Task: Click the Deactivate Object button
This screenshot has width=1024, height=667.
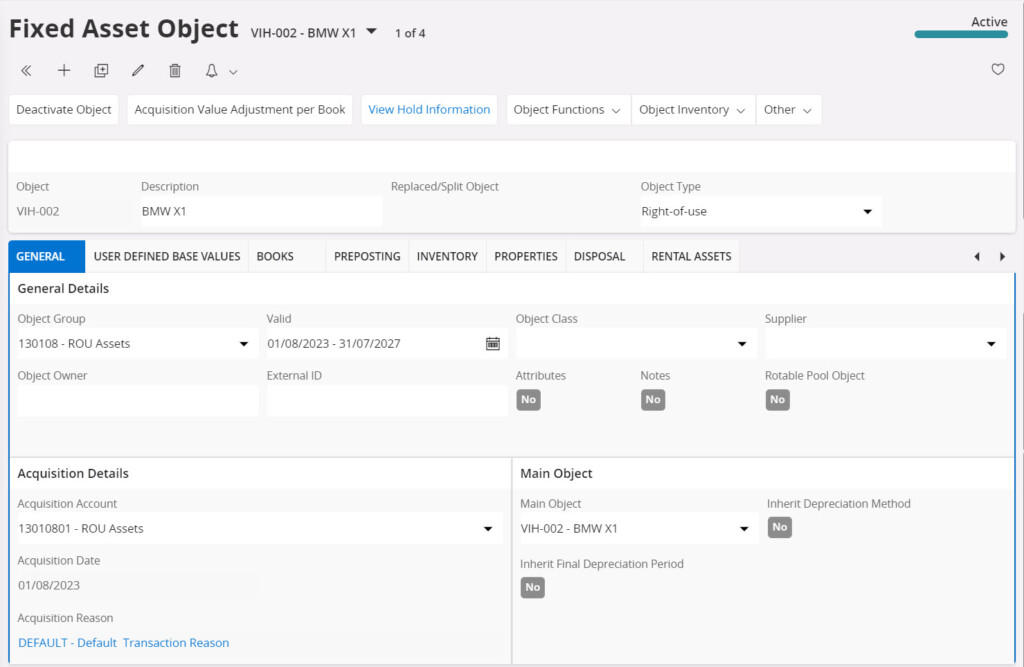Action: tap(64, 110)
